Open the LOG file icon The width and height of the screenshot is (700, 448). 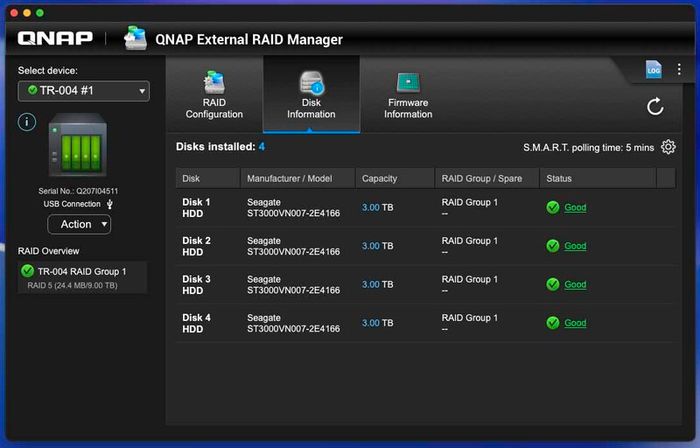[654, 70]
